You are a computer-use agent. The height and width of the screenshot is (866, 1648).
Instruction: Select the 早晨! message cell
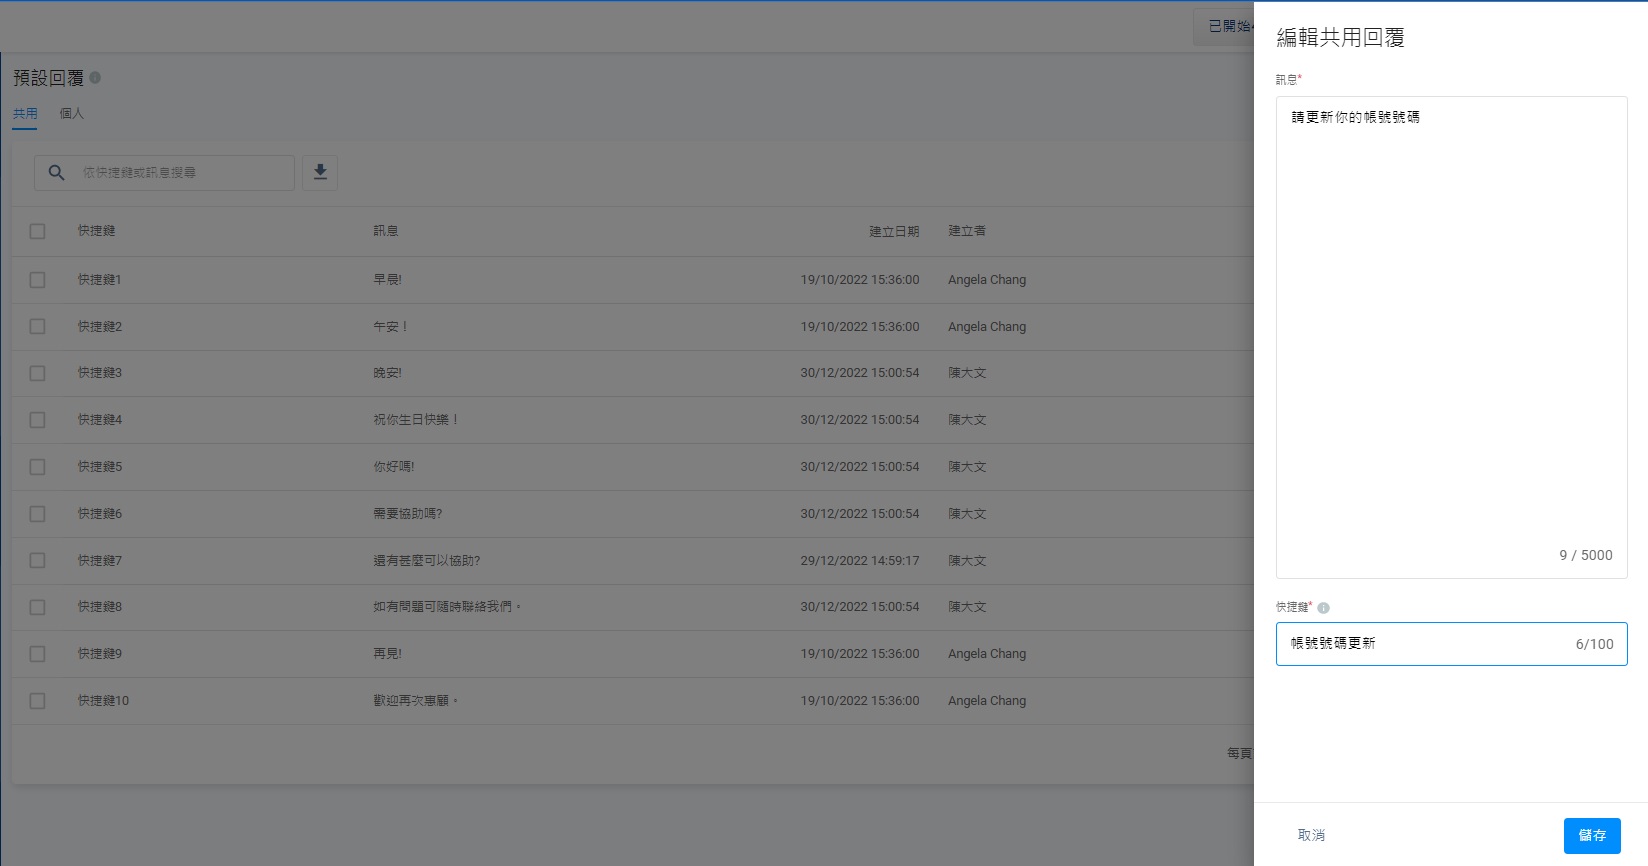(x=388, y=280)
